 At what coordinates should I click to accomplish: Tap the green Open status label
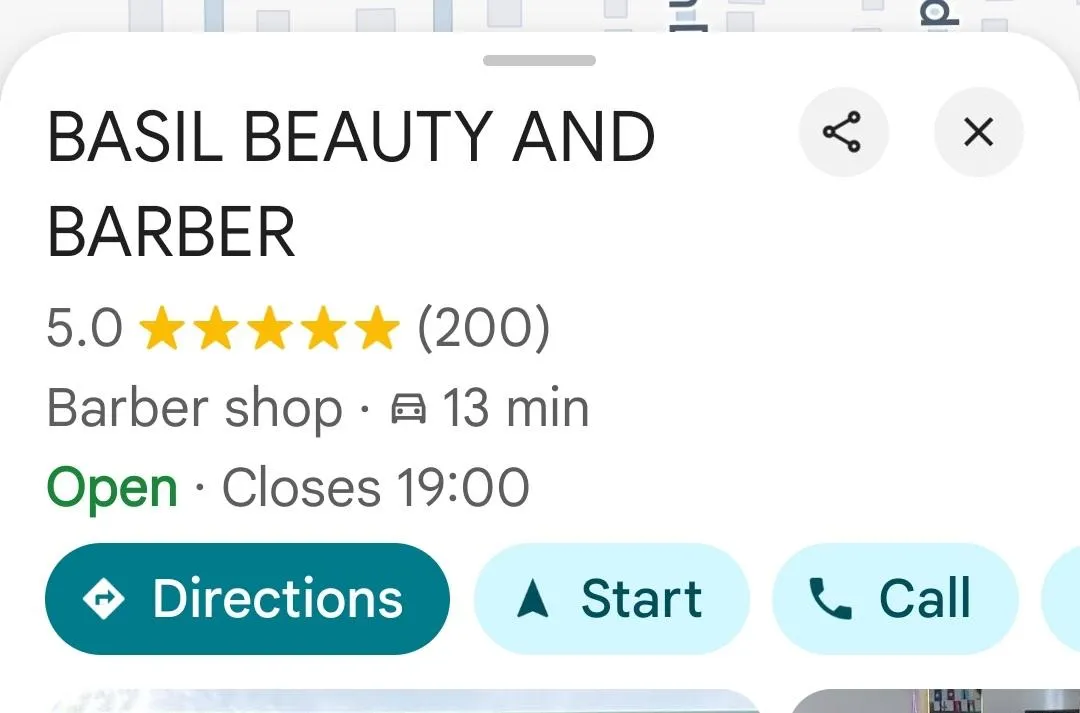pyautogui.click(x=112, y=489)
